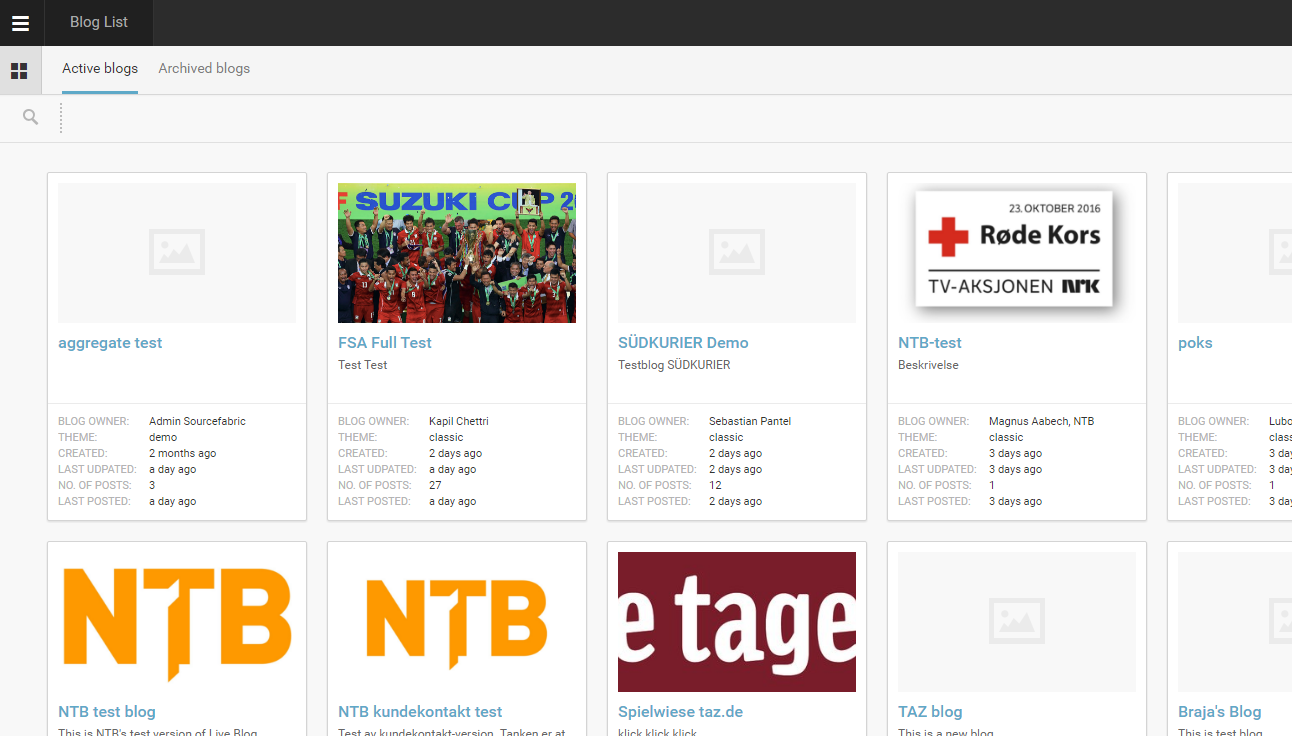The width and height of the screenshot is (1292, 736).
Task: Click NTB test blog logo thumbnail
Action: coord(177,622)
